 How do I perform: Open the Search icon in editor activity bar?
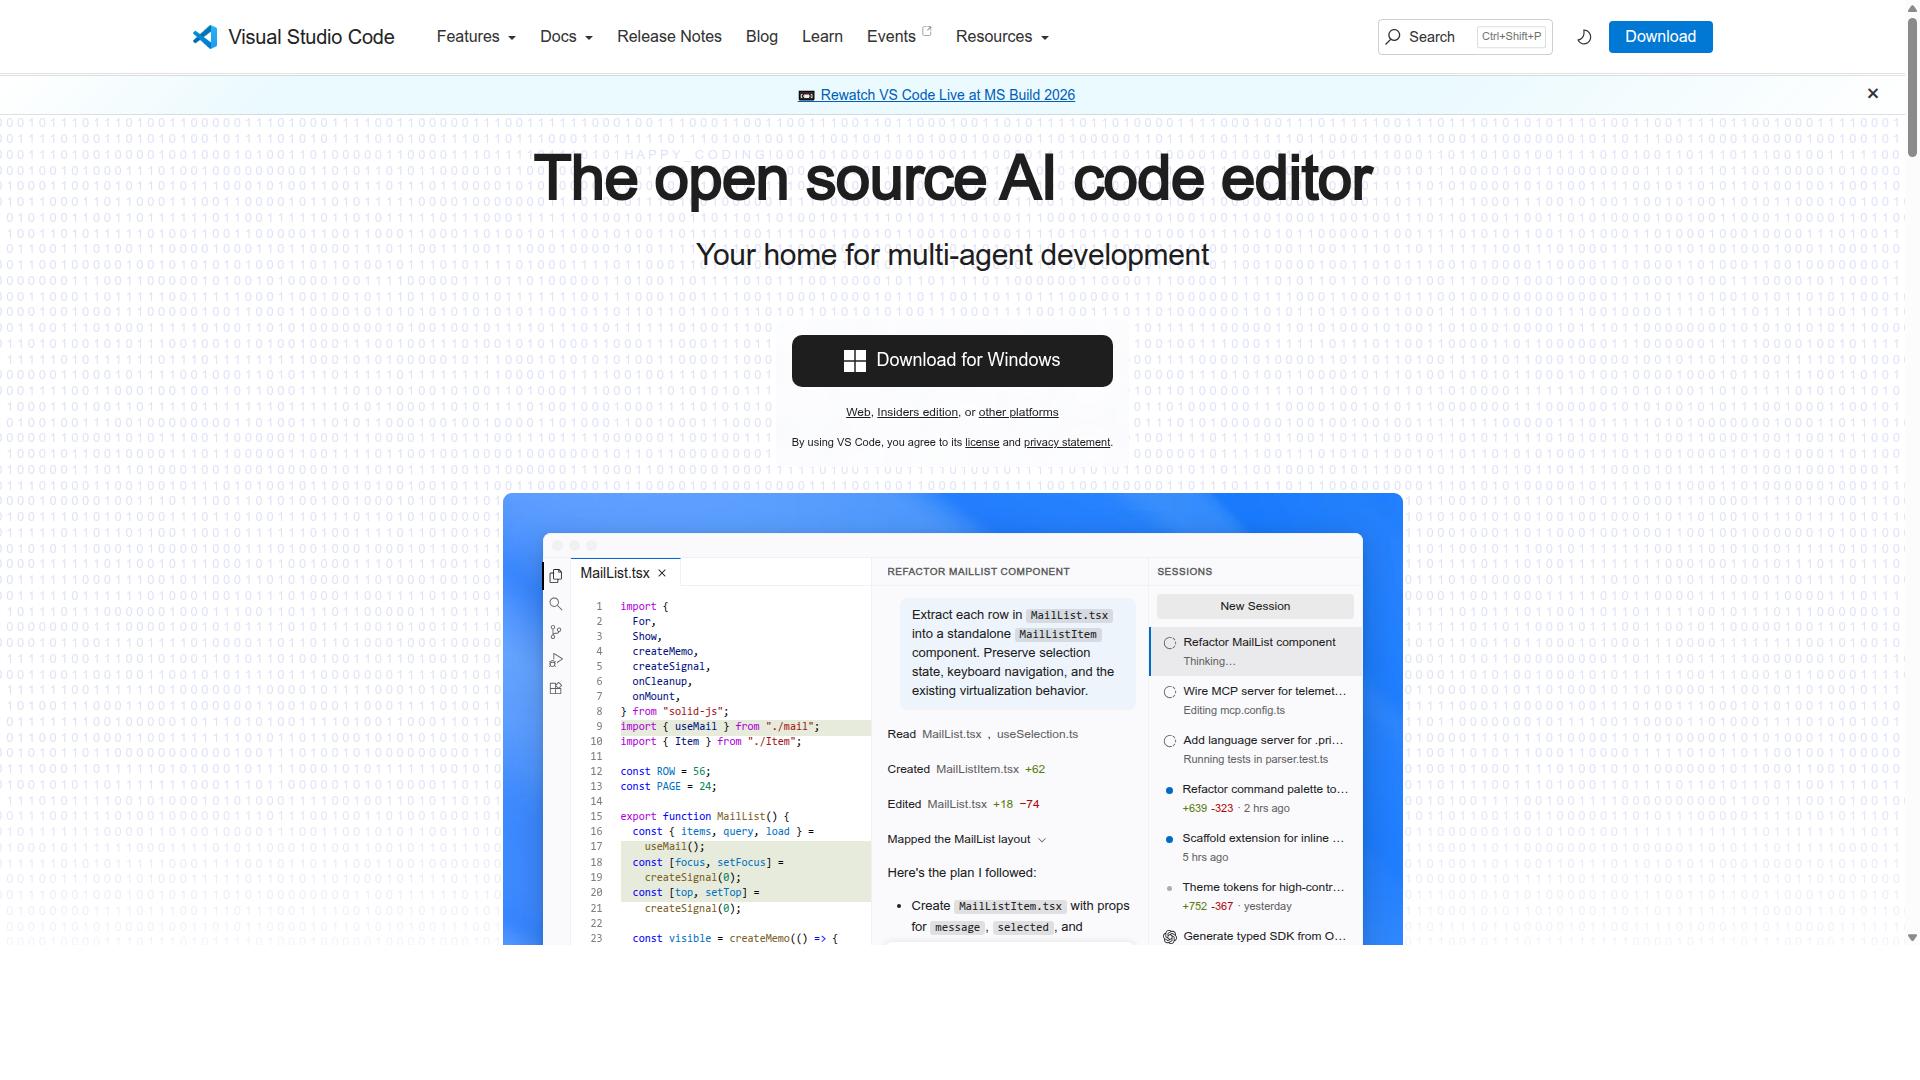point(556,604)
